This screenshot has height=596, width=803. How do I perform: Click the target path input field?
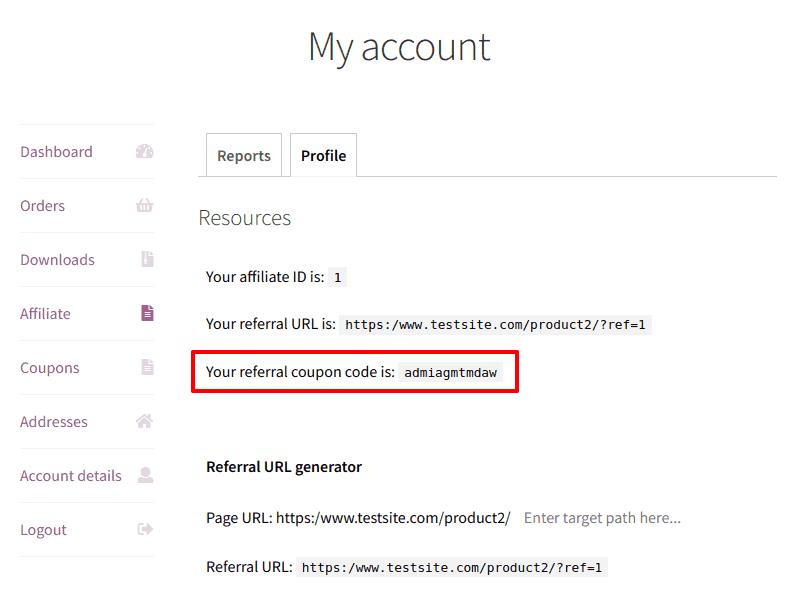602,518
